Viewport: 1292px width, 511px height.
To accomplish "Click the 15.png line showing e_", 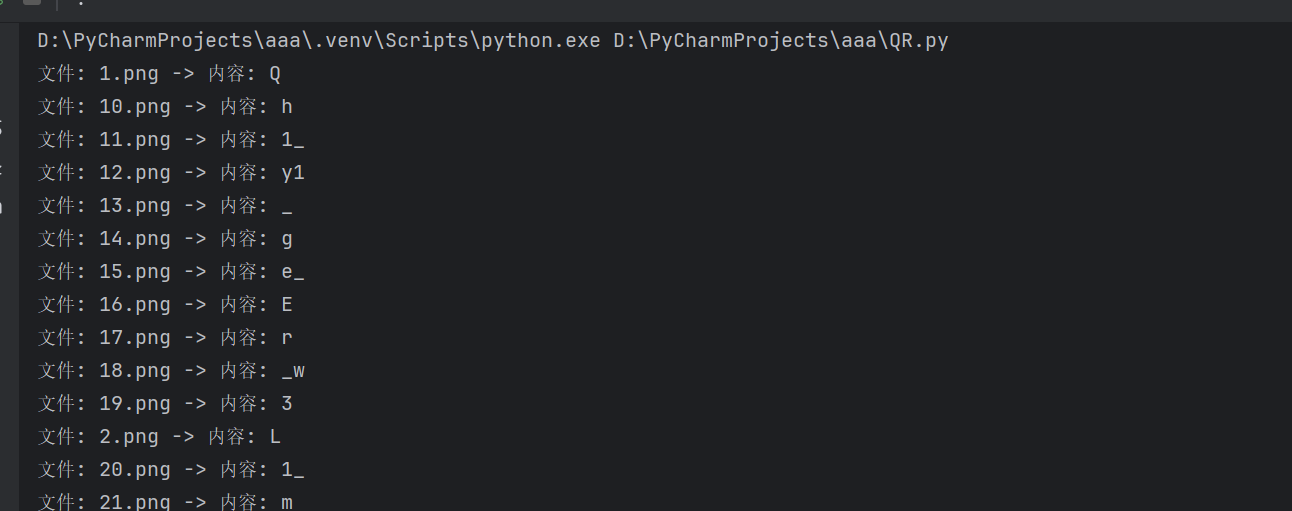I will point(171,272).
